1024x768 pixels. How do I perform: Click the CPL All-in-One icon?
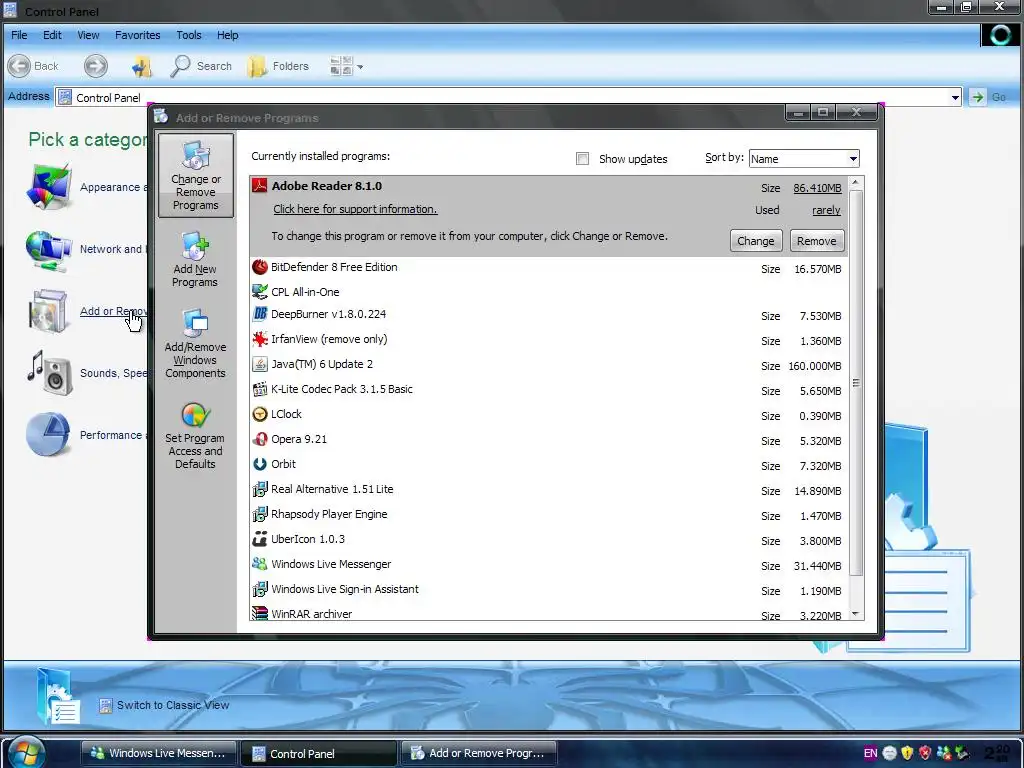tap(260, 291)
